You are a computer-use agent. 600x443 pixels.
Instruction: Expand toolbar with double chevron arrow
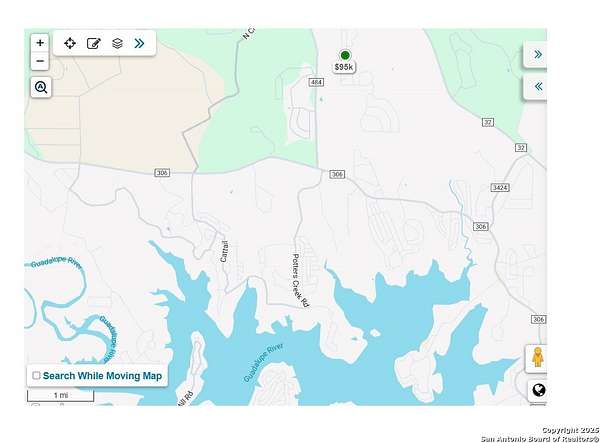coord(140,43)
